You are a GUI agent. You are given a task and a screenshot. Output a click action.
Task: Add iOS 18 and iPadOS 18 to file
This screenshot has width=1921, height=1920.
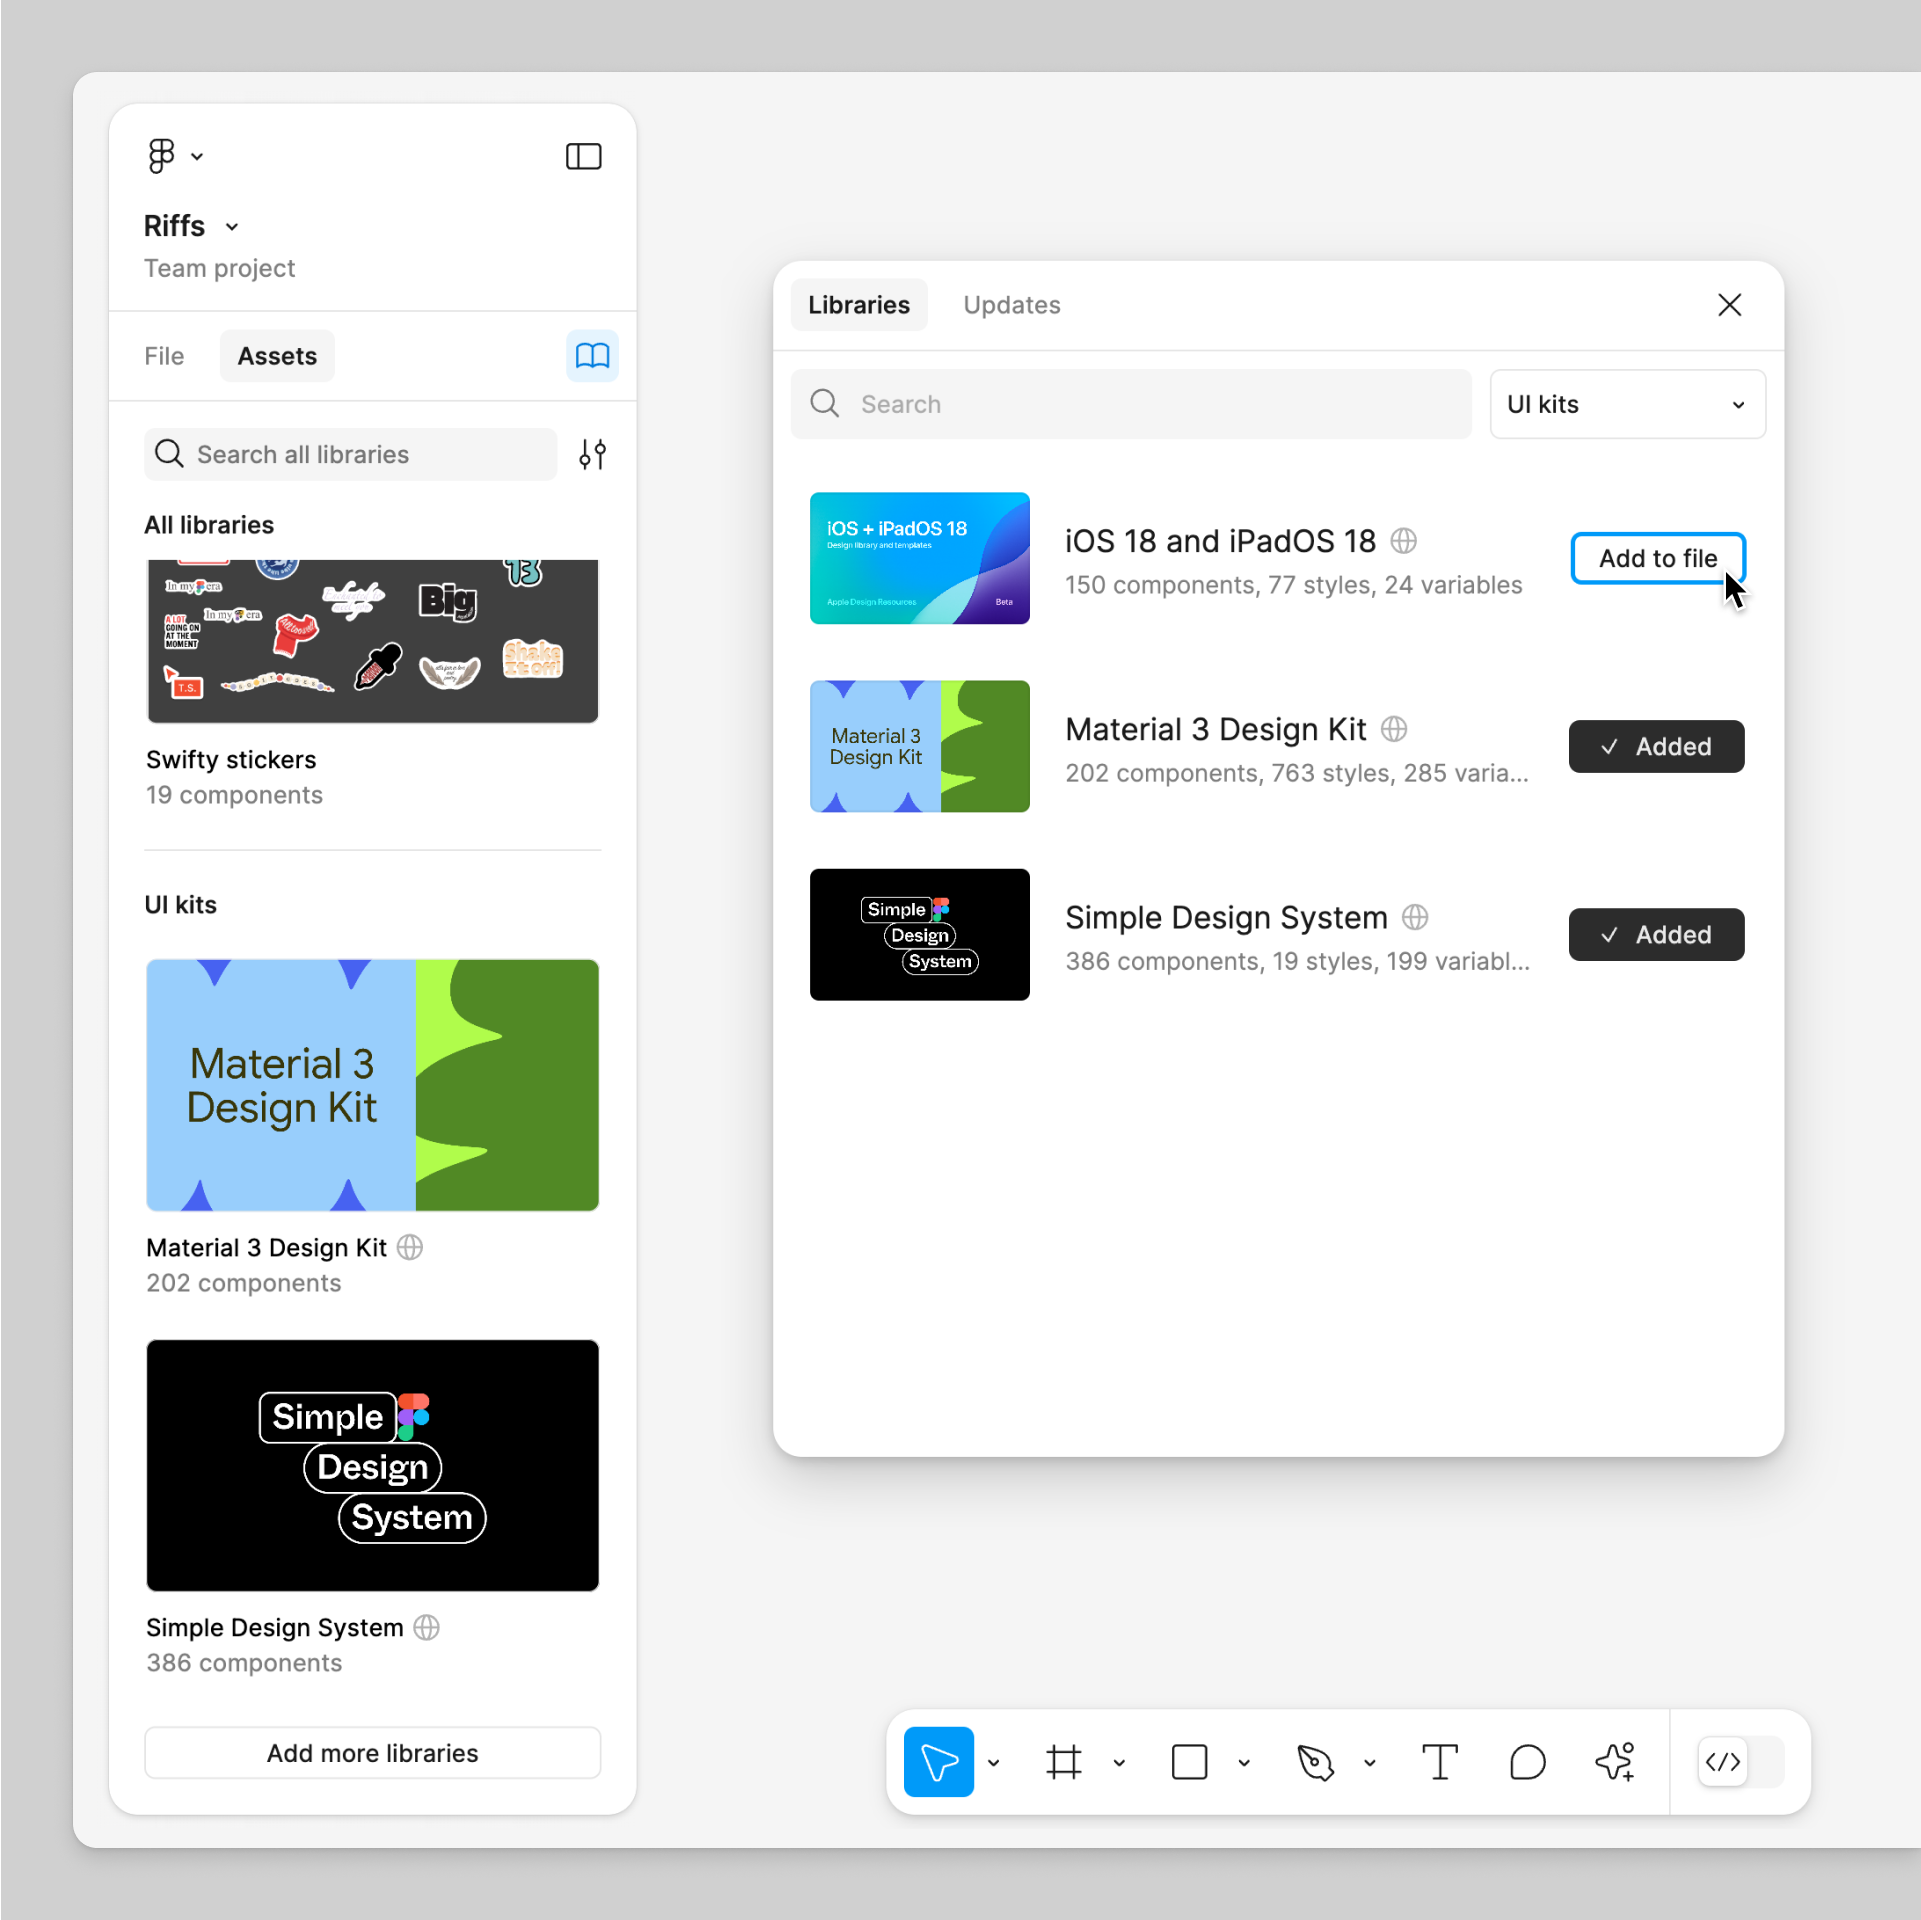1657,558
